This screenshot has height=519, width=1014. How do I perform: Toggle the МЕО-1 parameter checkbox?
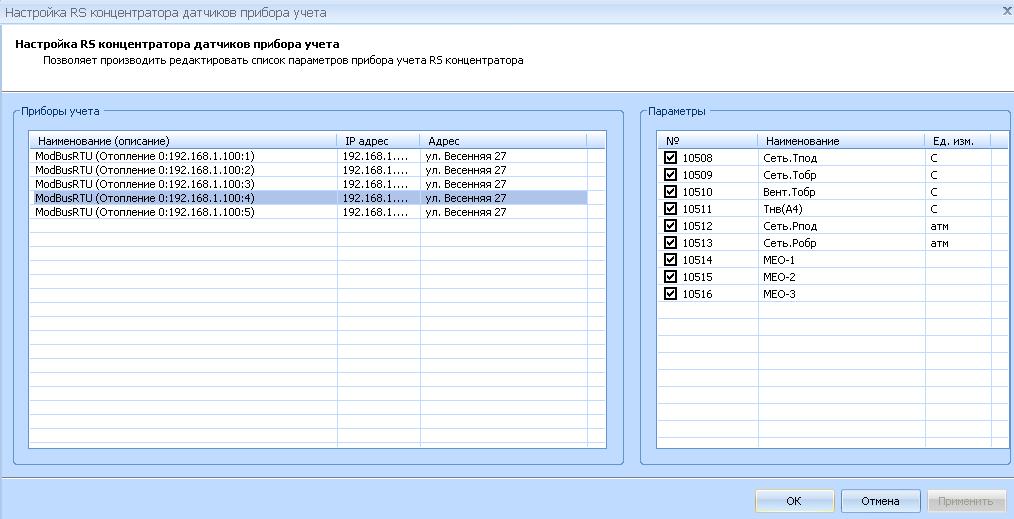(670, 260)
